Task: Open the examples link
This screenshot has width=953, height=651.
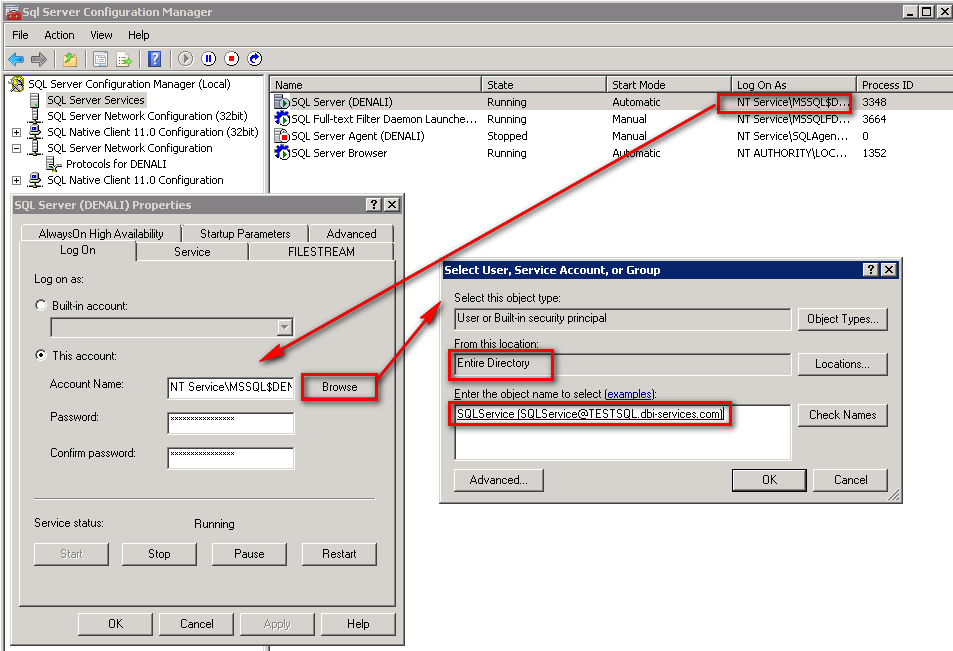Action: coord(628,395)
